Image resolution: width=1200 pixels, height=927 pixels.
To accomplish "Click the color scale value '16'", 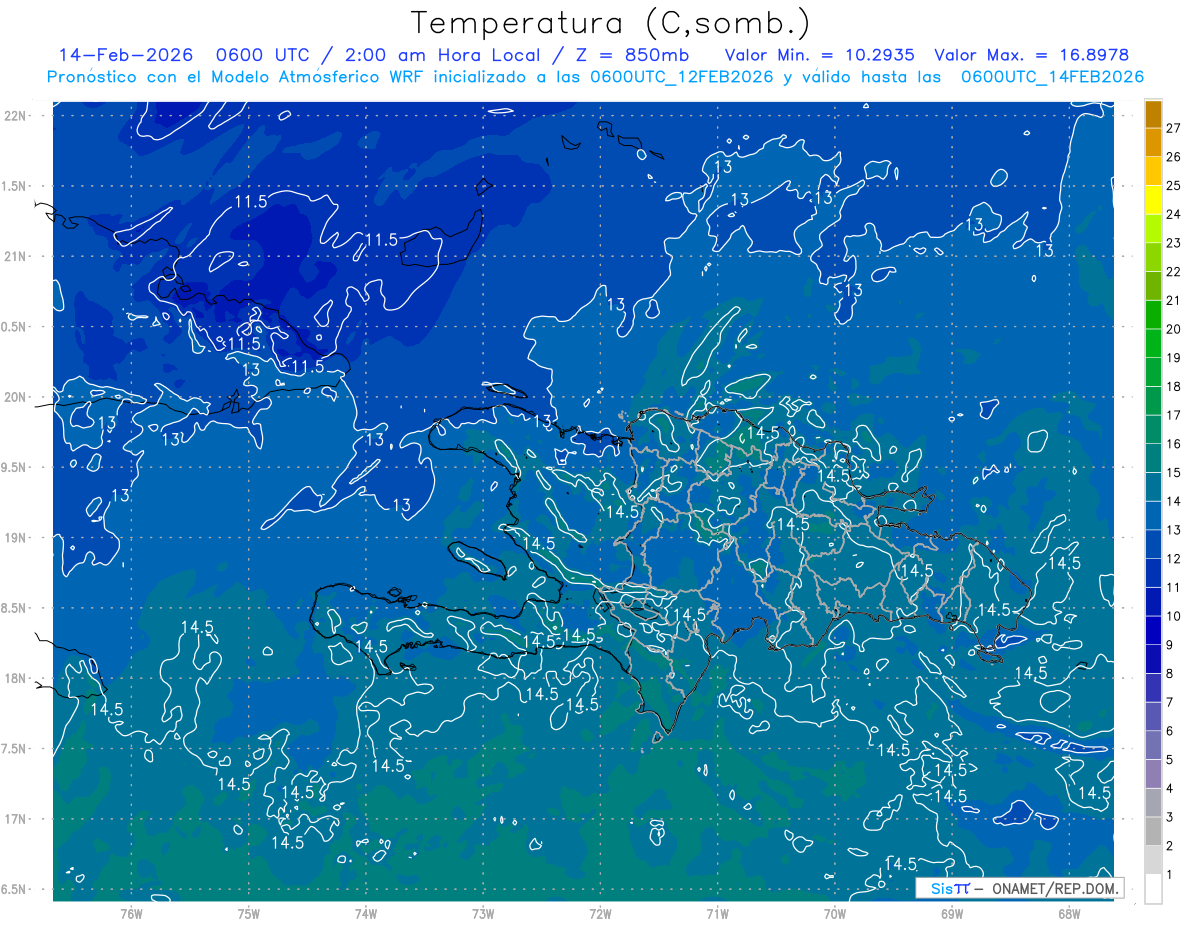I will 1173,444.
